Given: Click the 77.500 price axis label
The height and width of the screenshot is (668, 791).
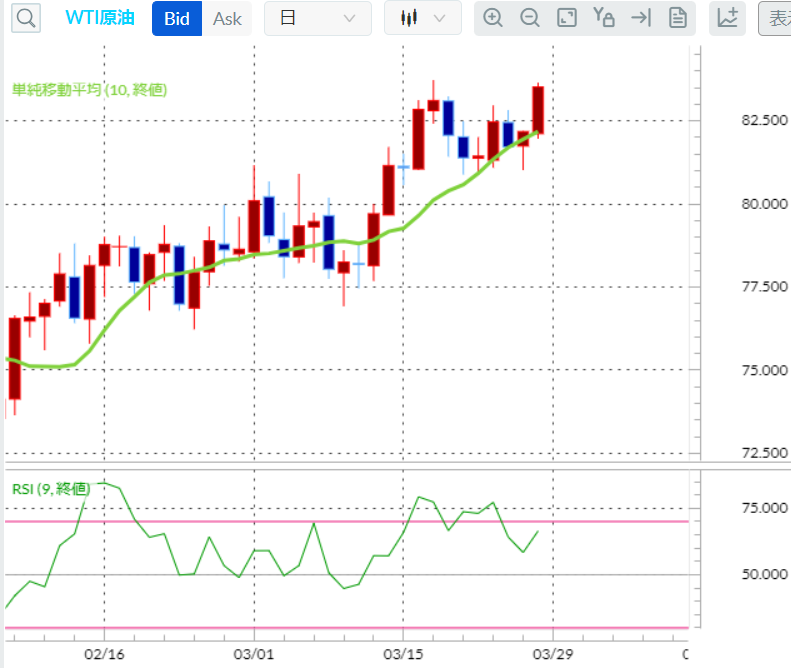Looking at the screenshot, I should pos(764,287).
